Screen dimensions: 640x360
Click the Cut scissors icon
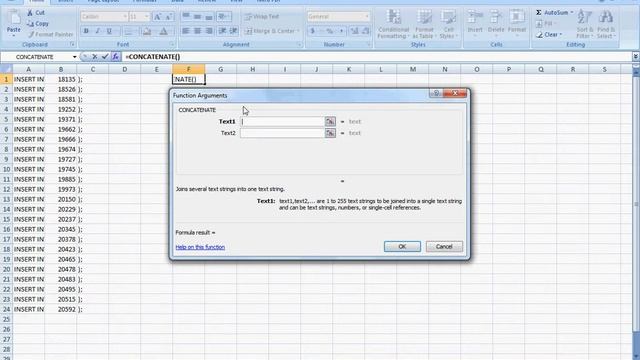[x=30, y=13]
